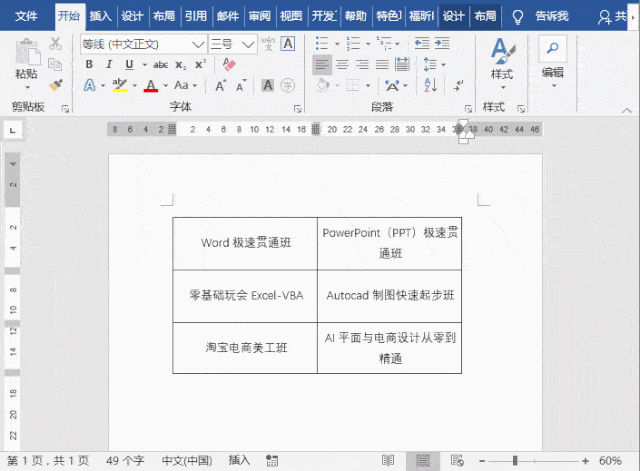Click the 60% zoom level
The width and height of the screenshot is (640, 471).
tap(610, 461)
